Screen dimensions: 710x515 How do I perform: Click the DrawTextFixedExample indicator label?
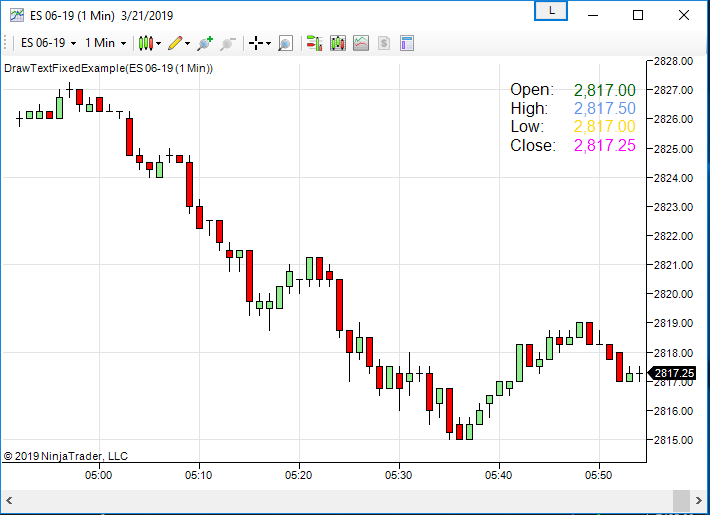pos(109,68)
